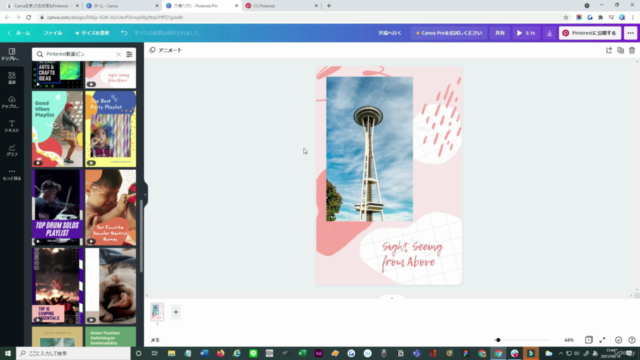Collapse the side panel with arrow handle

145,194
